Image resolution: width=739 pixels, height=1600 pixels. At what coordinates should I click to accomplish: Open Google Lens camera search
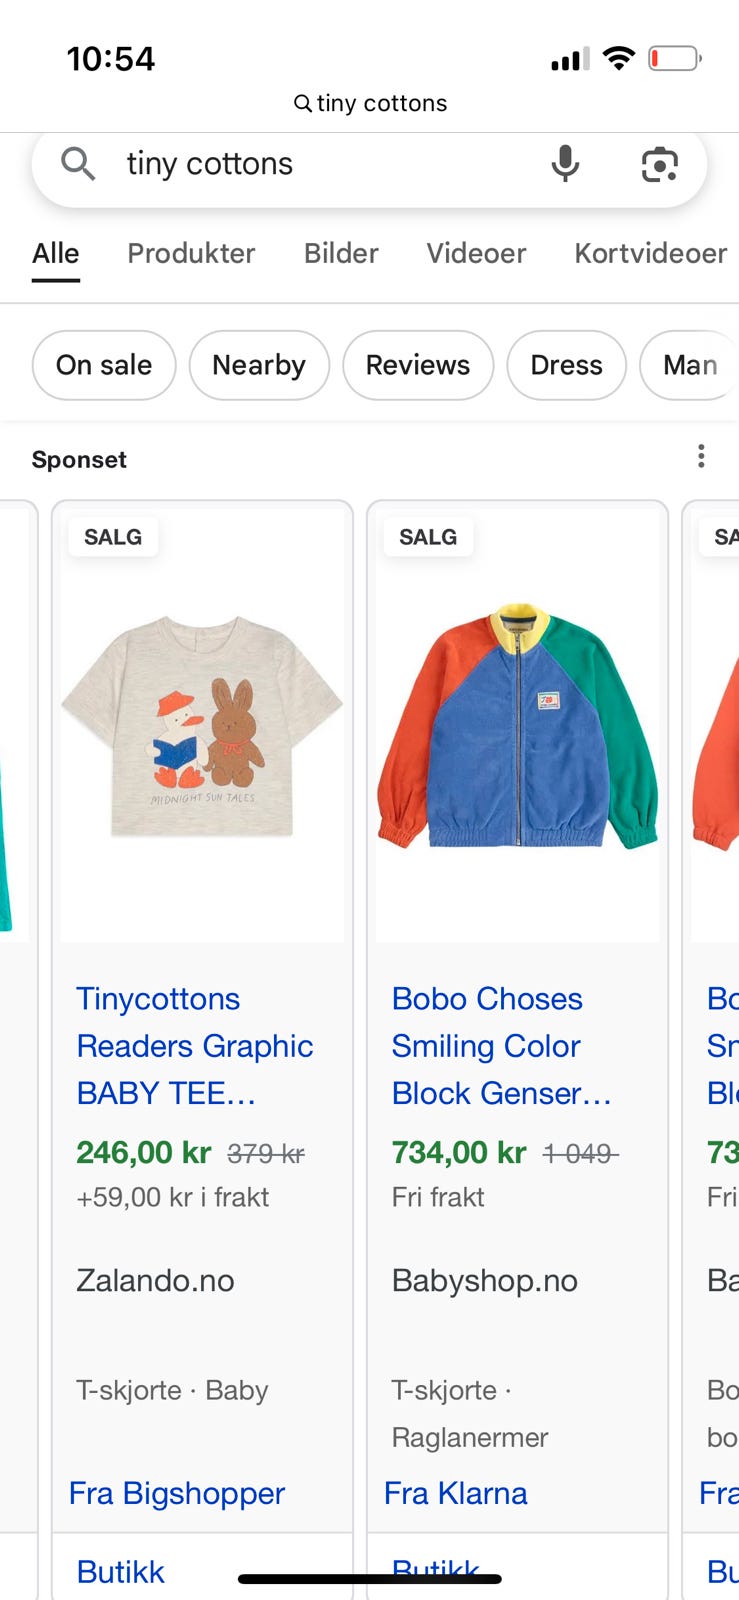click(x=659, y=164)
